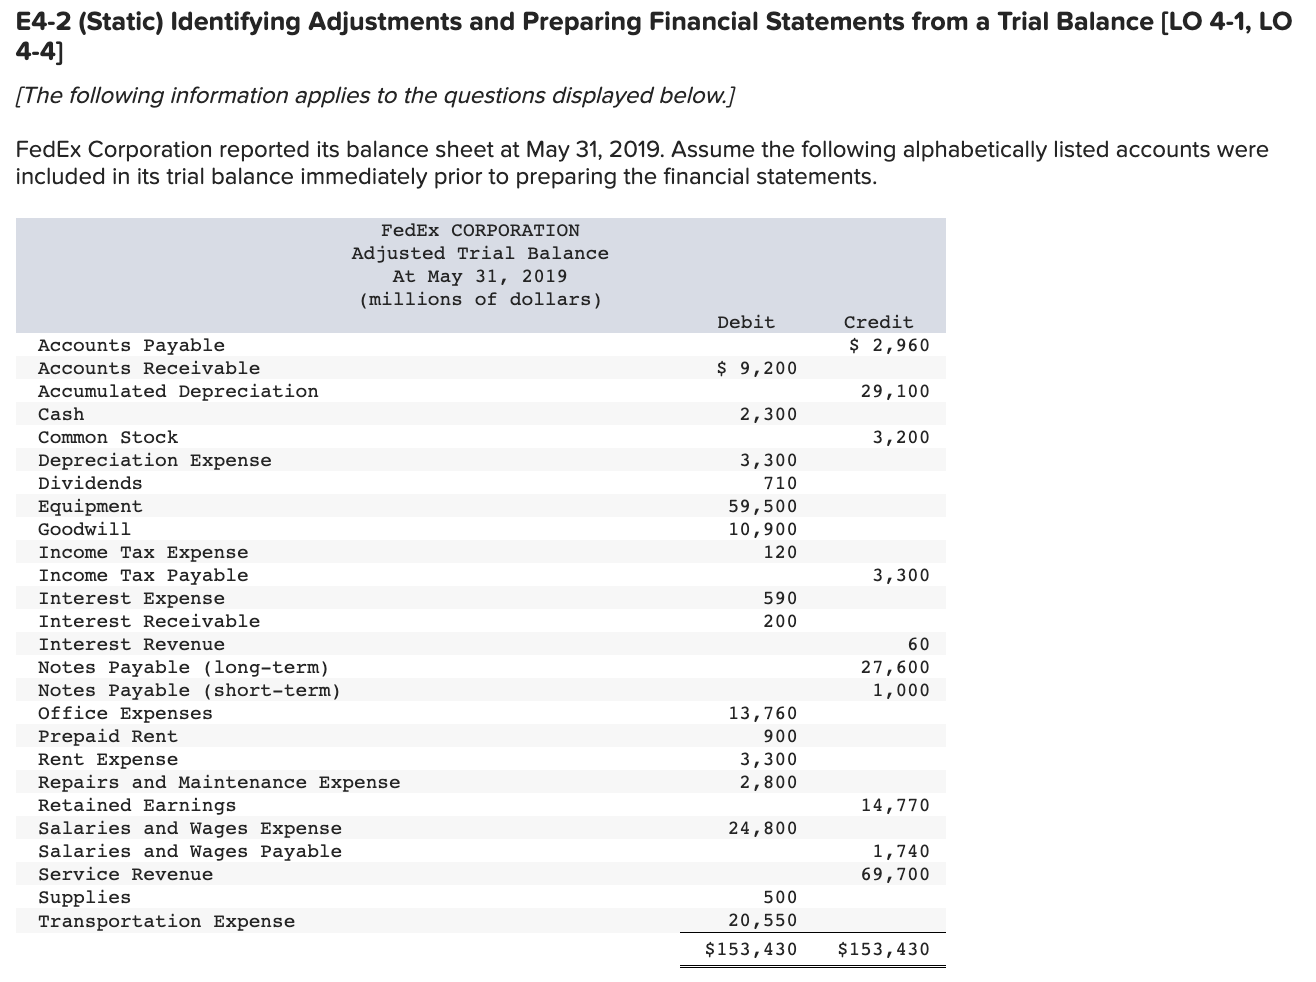The image size is (1316, 982).
Task: Click the Prepaid Rent amount 900
Action: [x=781, y=736]
